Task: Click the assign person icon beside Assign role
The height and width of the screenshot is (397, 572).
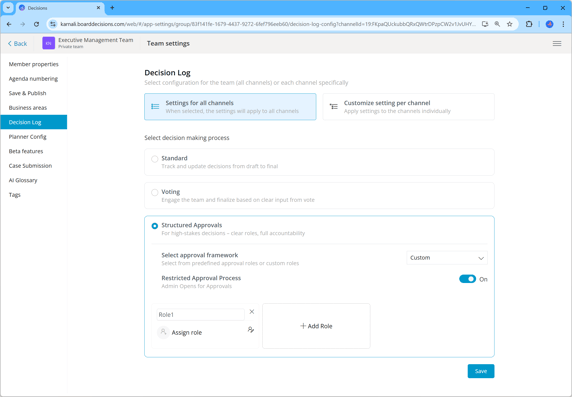Action: point(251,329)
